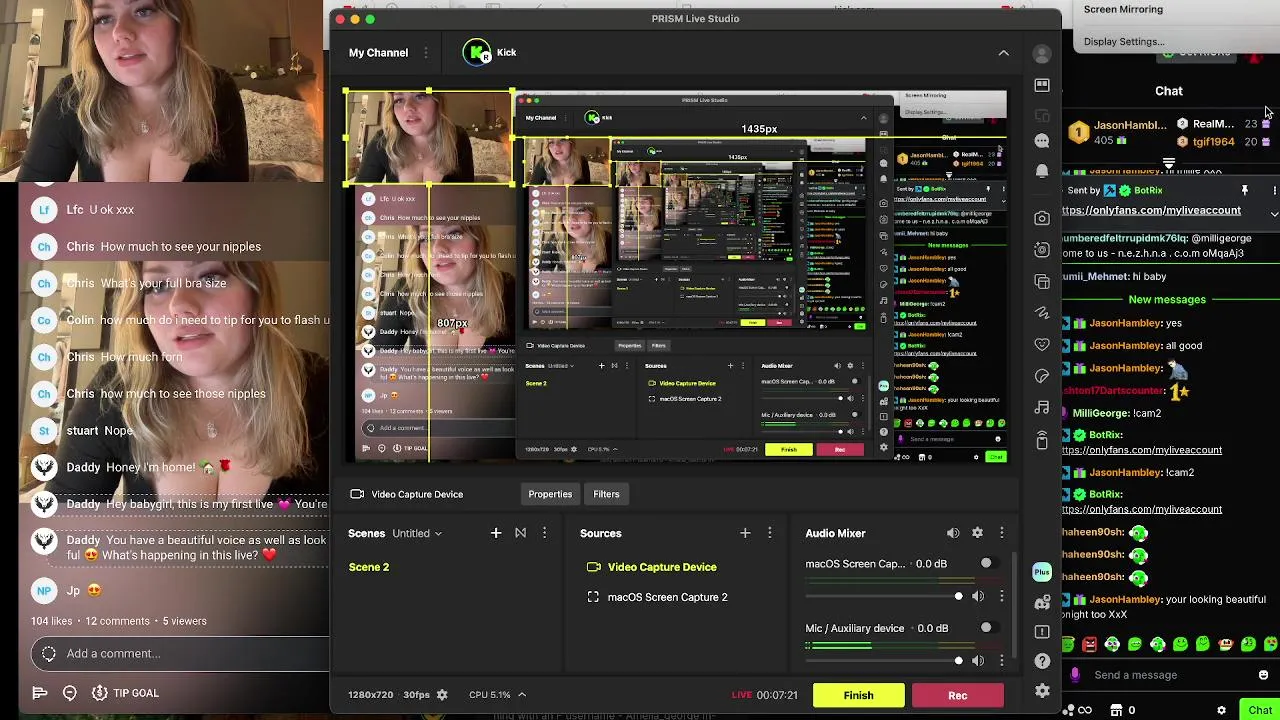Open the Audio Mixer three-dot menu

(x=1001, y=533)
